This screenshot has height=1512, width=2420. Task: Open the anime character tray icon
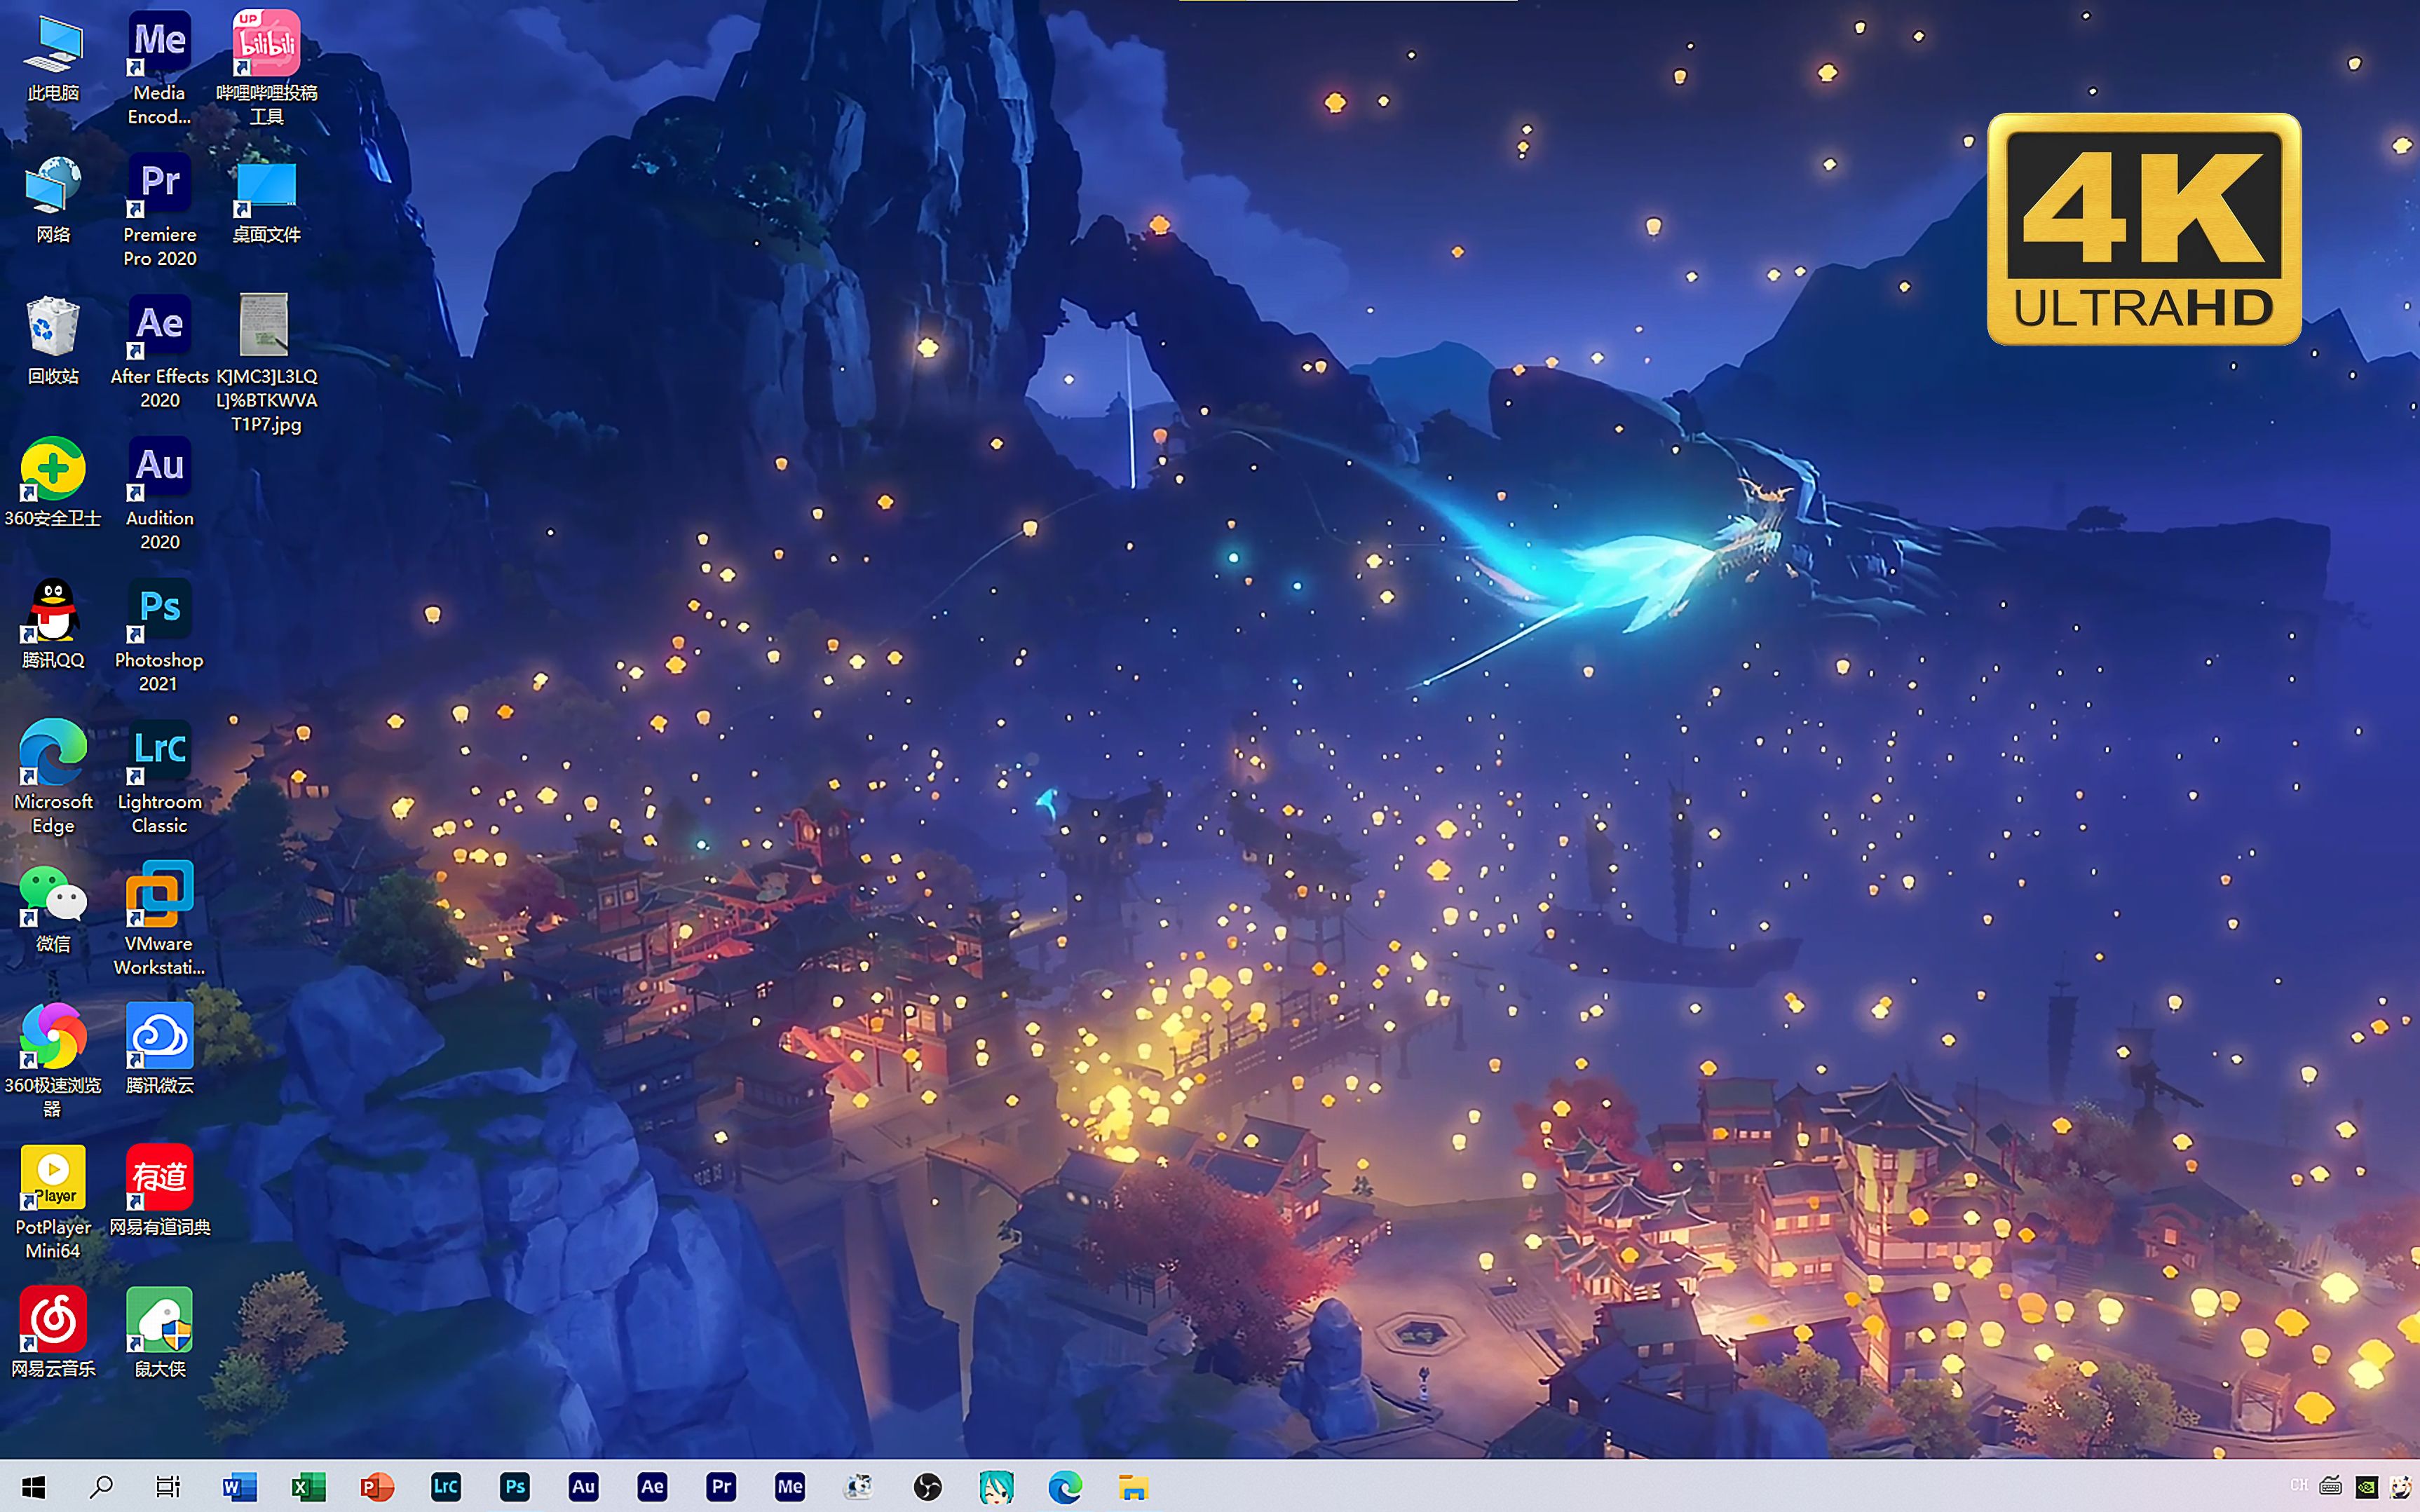point(2401,1486)
